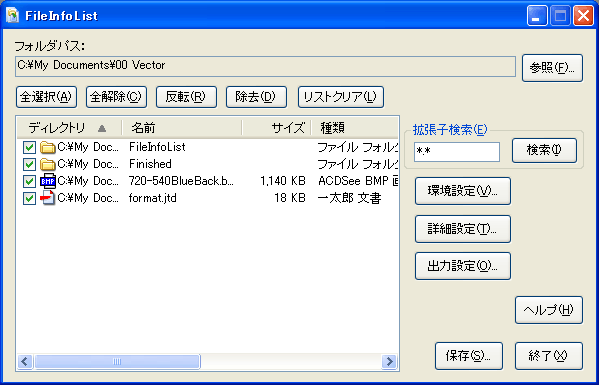Select the FileInfoList name entry
This screenshot has width=599, height=385.
click(x=157, y=147)
